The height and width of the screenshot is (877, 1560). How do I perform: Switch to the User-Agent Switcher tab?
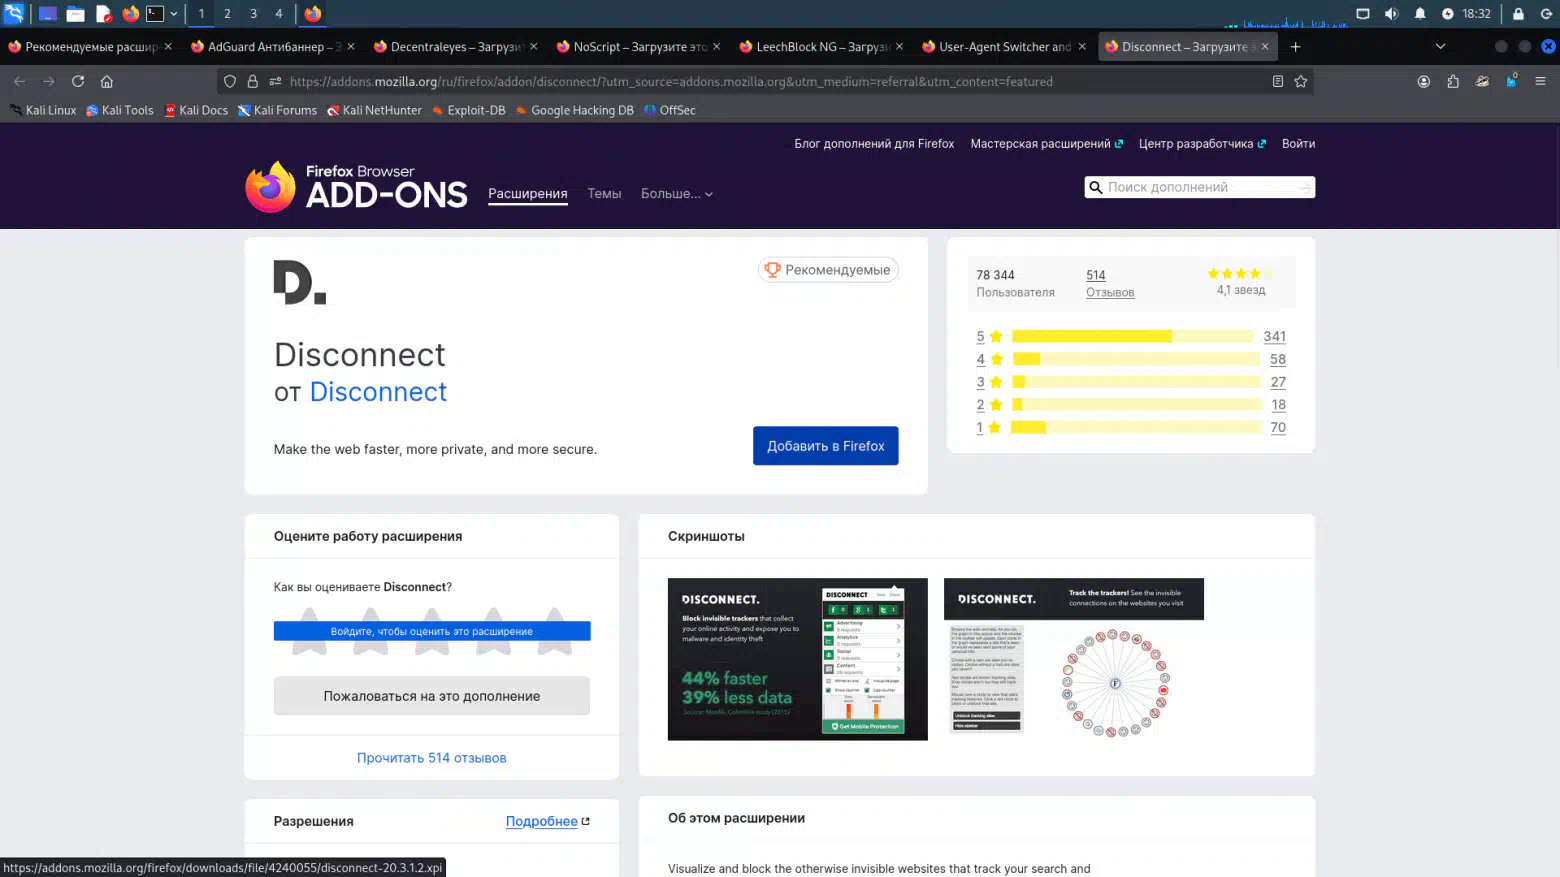[x=1005, y=47]
